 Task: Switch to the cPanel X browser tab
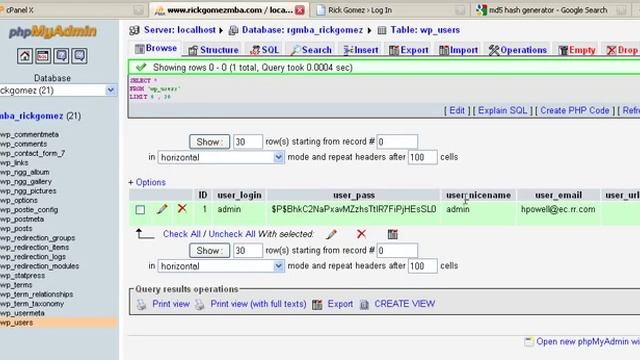coord(72,10)
